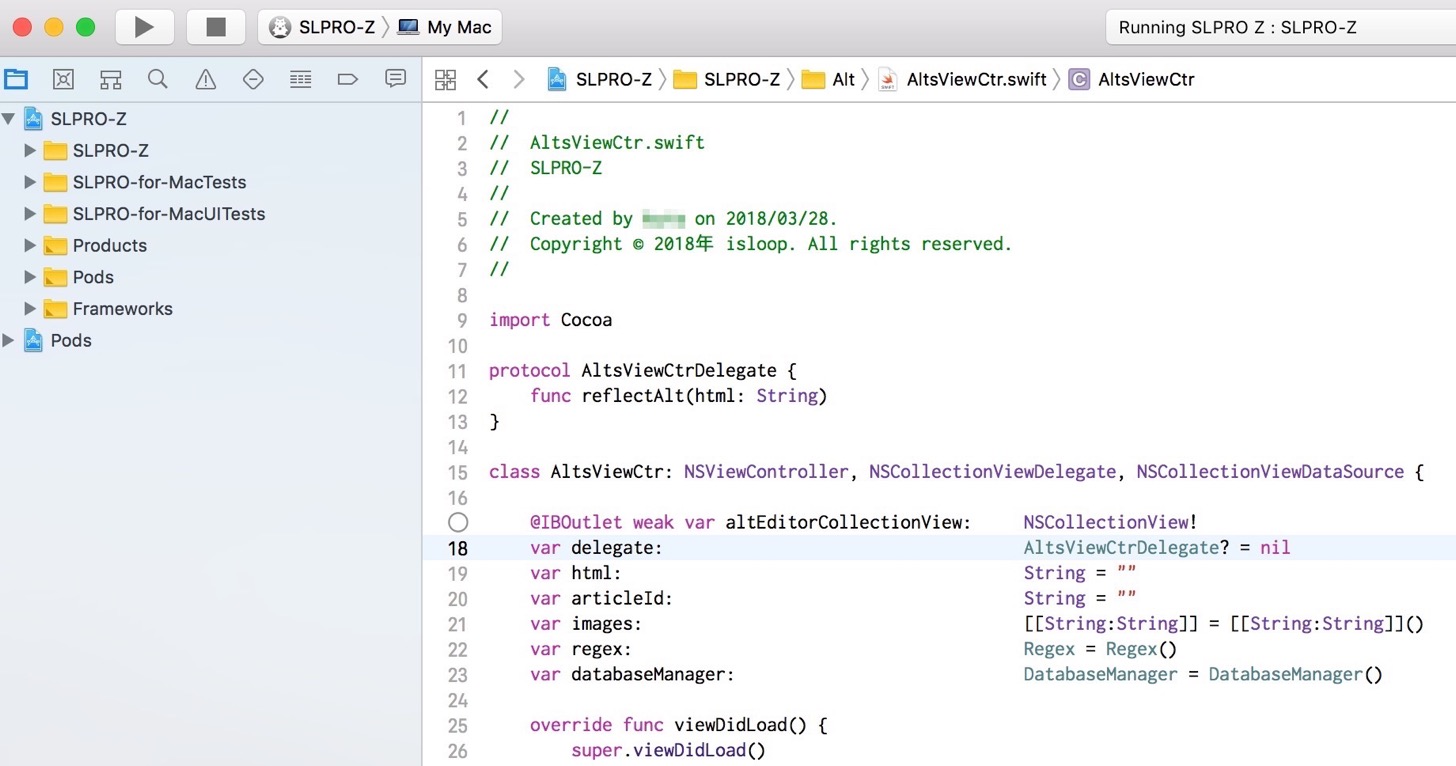This screenshot has width=1456, height=766.
Task: Collapse the SLPRO-Z project root triangle
Action: click(x=9, y=119)
